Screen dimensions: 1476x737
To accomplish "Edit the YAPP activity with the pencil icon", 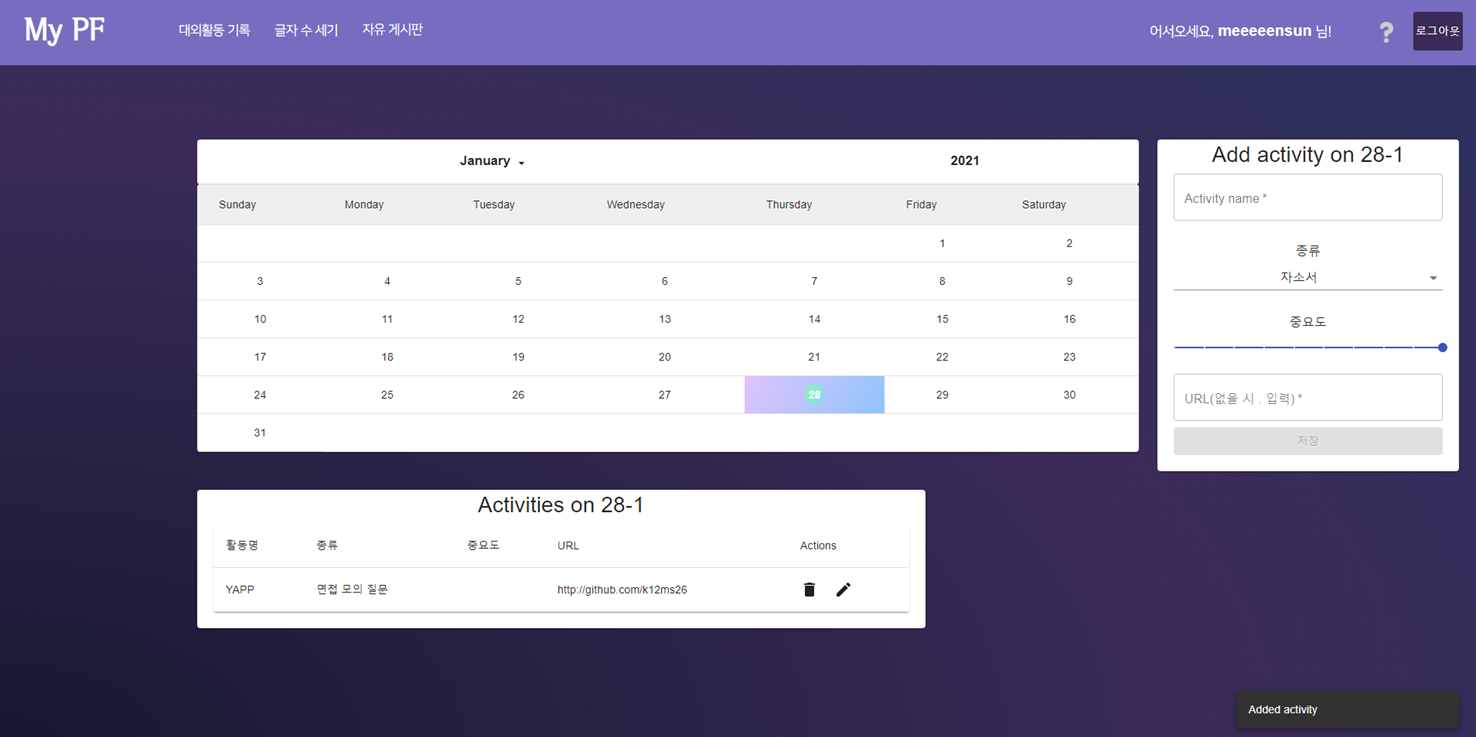I will 843,589.
